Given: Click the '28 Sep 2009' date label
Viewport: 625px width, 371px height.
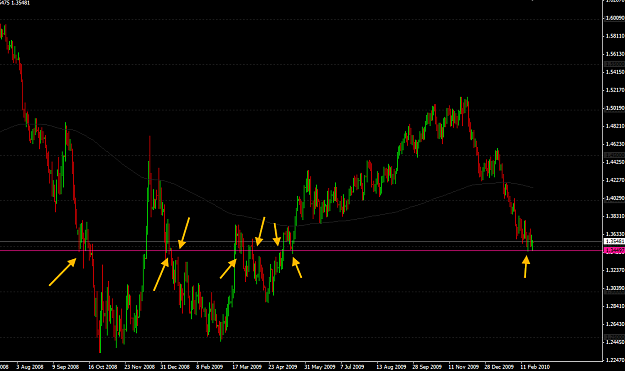Looking at the screenshot, I should pyautogui.click(x=427, y=367).
